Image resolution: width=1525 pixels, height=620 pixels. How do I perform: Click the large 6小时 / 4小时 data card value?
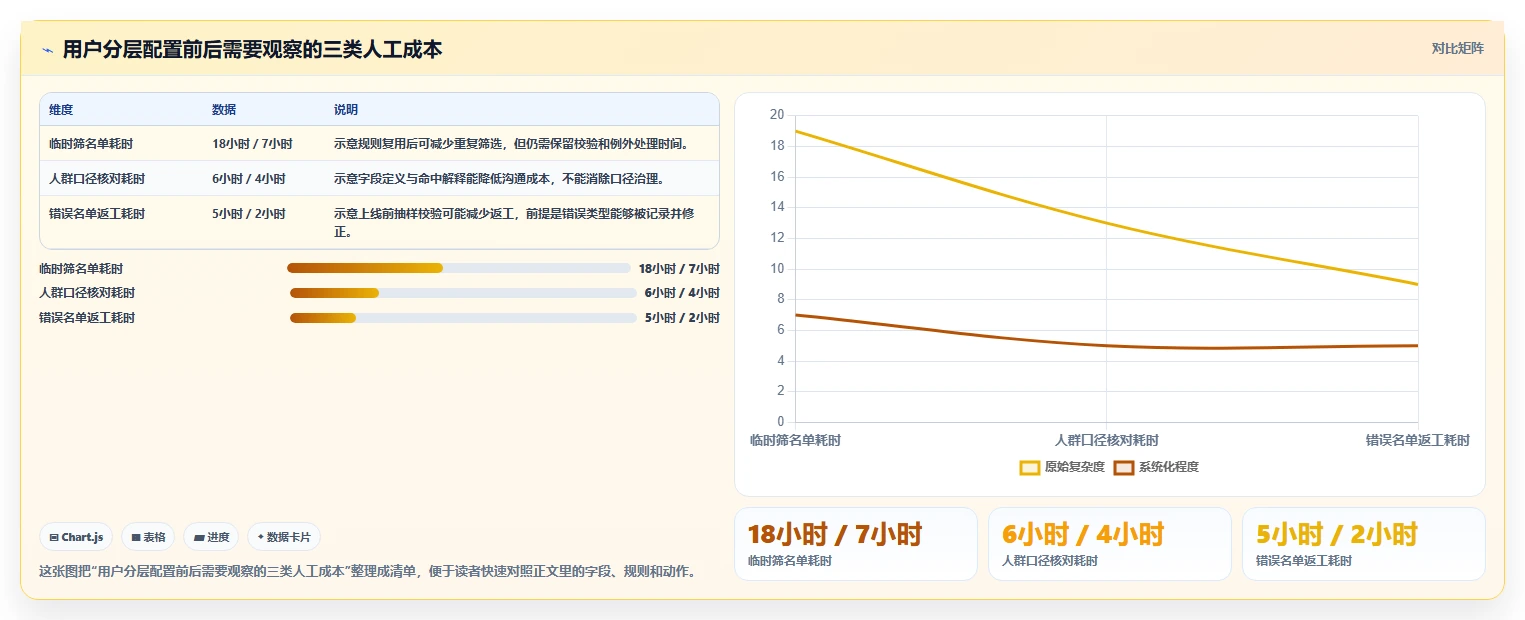1083,534
